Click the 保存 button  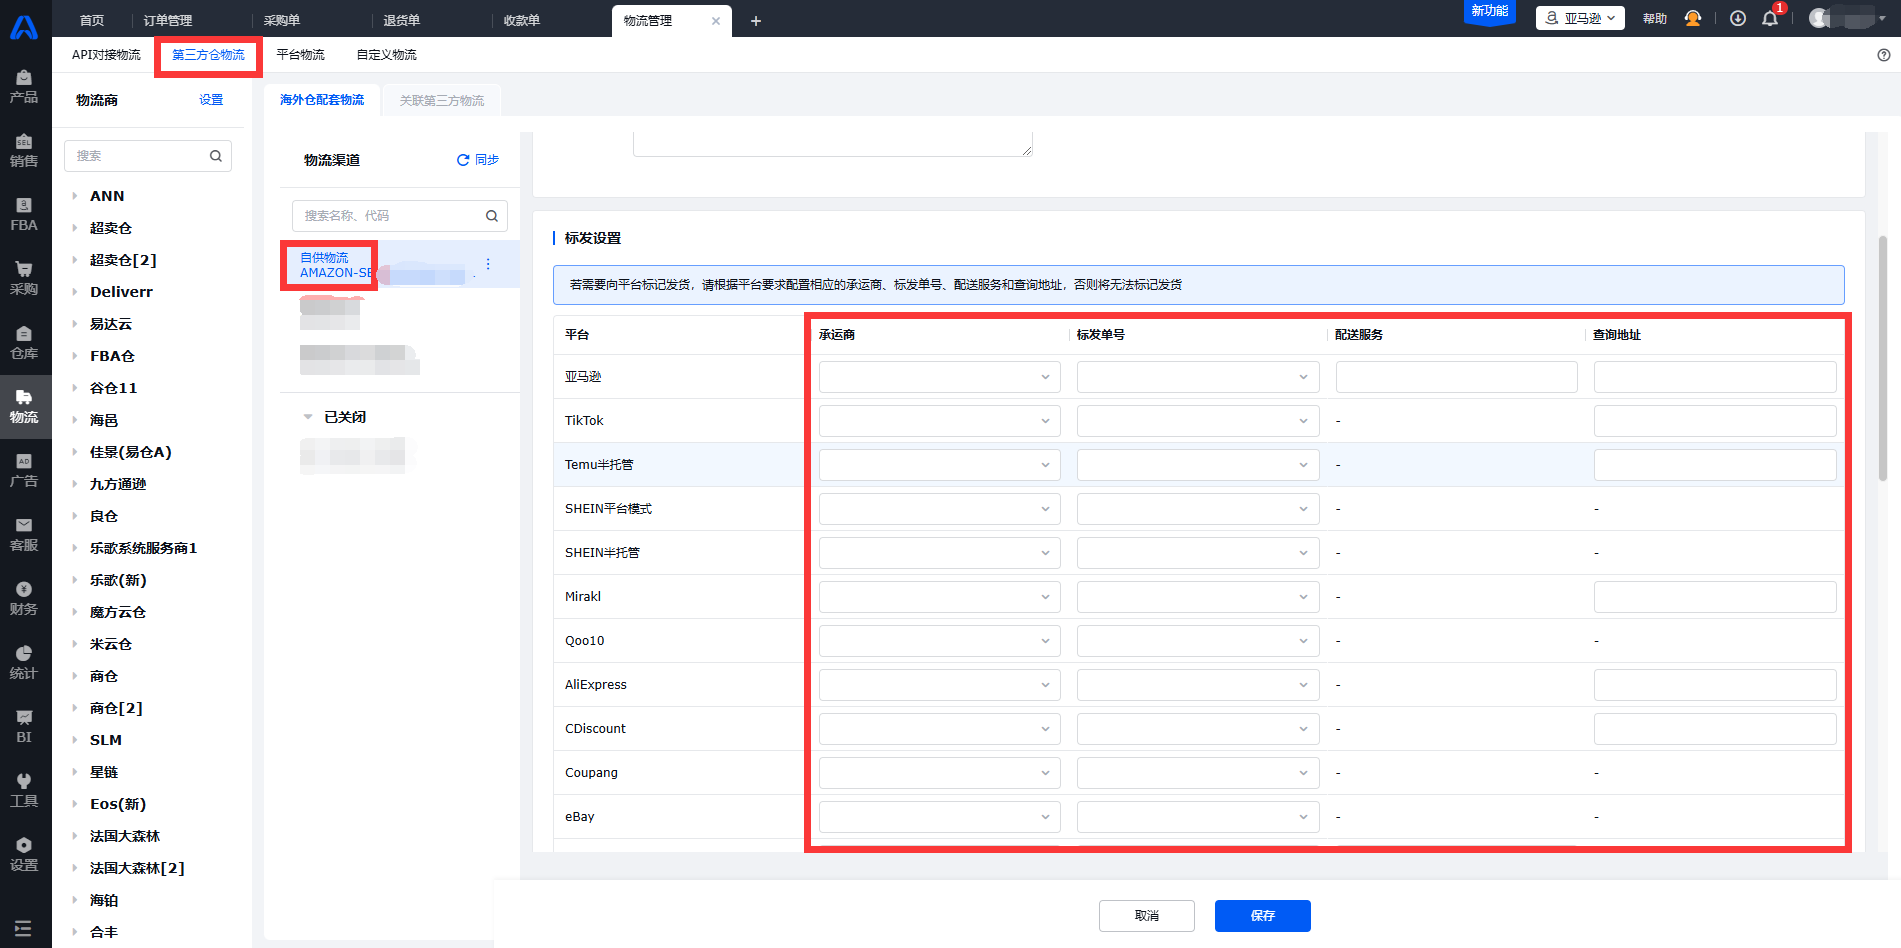[1263, 916]
